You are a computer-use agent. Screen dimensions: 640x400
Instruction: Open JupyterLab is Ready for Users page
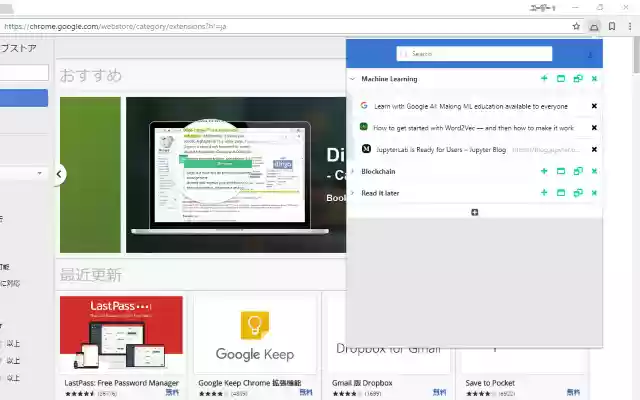(x=441, y=149)
